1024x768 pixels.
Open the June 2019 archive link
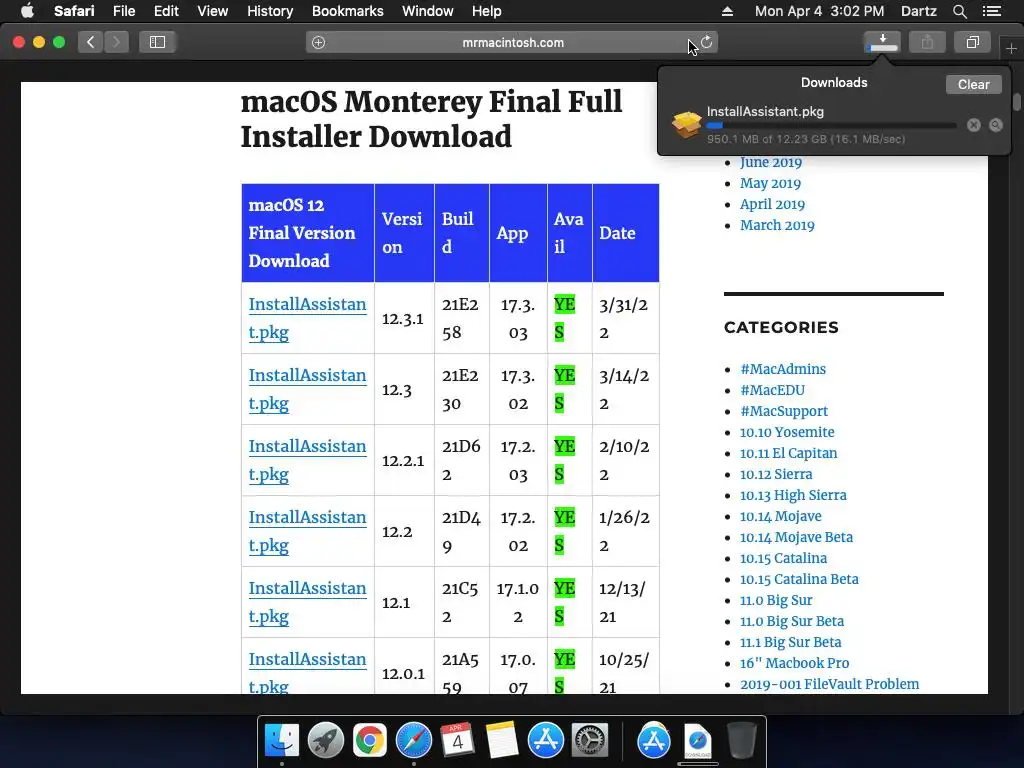pyautogui.click(x=771, y=162)
